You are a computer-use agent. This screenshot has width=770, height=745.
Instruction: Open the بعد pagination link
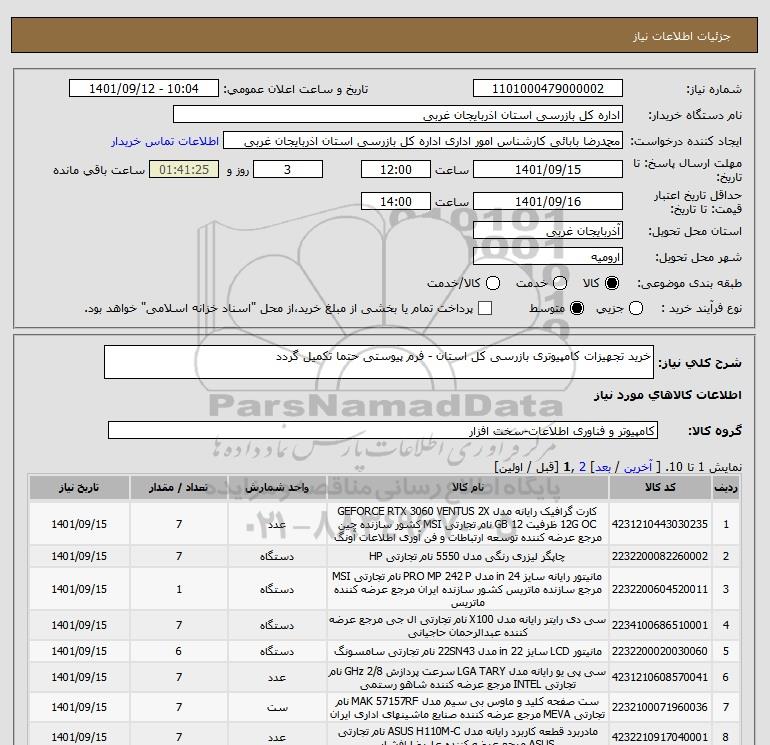pos(603,467)
